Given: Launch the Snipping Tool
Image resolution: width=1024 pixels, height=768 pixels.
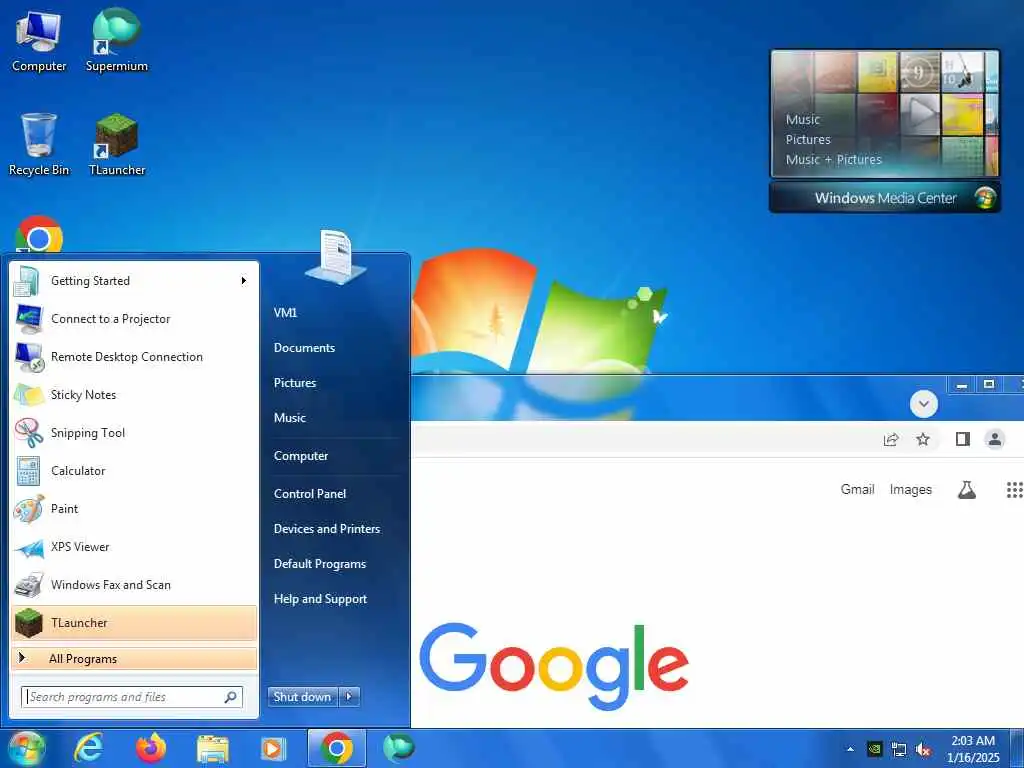Looking at the screenshot, I should tap(134, 432).
